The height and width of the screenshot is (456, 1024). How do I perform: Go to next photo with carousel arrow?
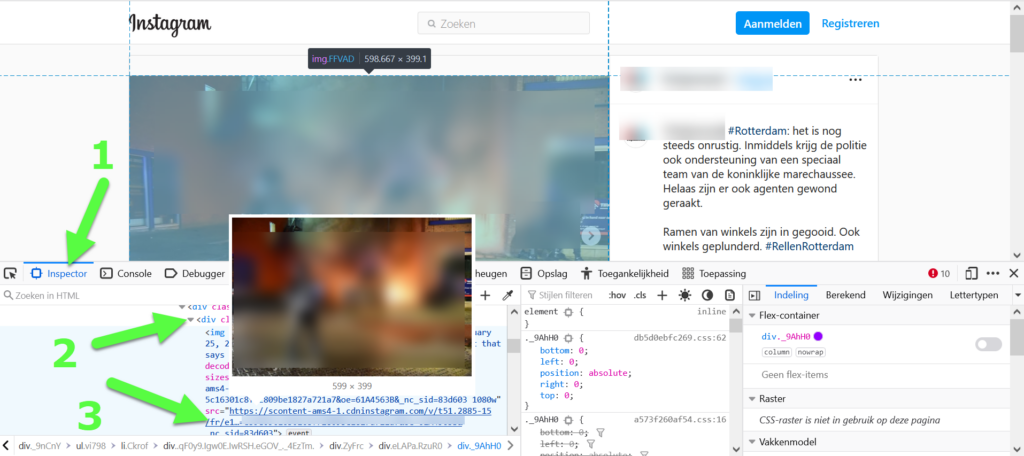(591, 236)
